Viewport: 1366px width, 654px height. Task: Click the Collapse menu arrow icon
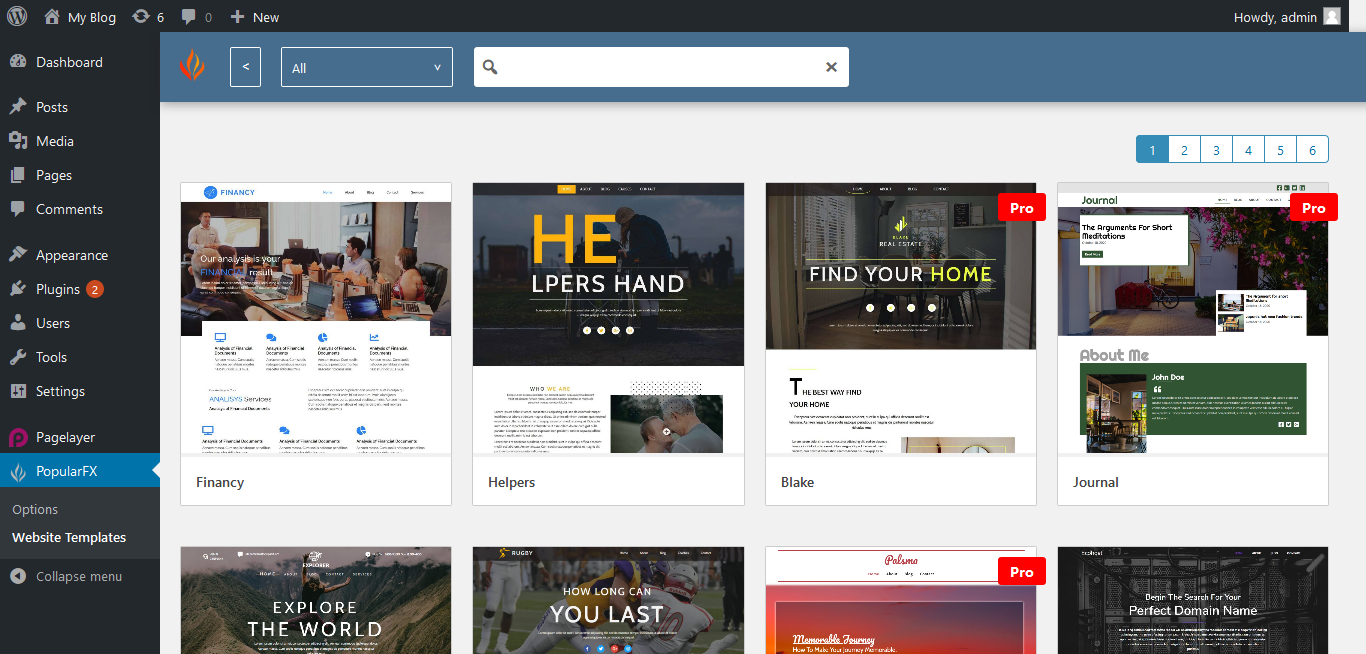(18, 576)
